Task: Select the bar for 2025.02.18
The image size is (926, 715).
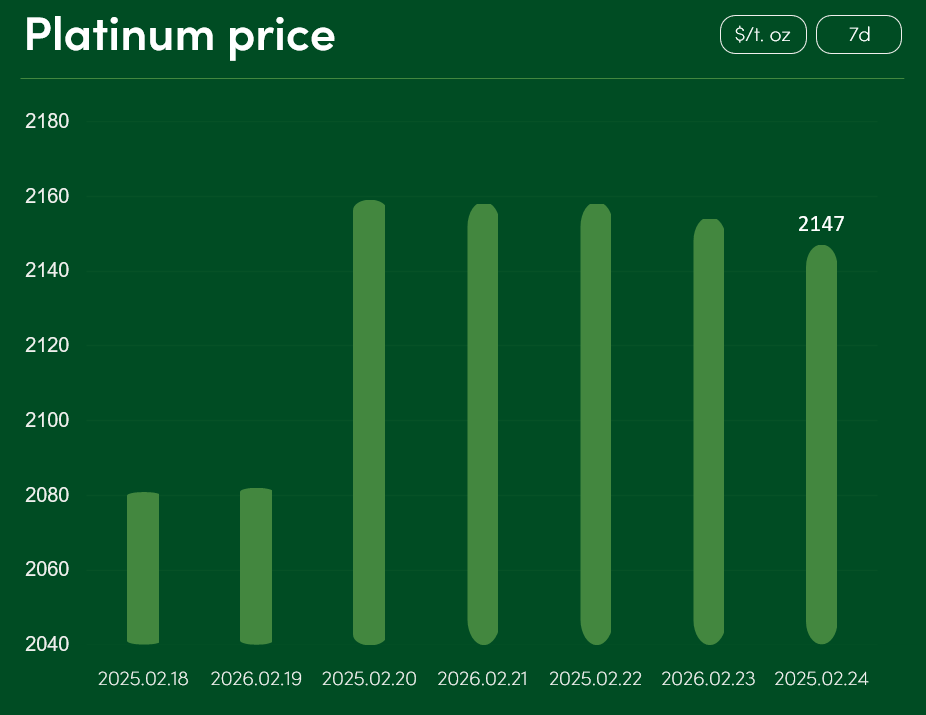Action: click(x=143, y=568)
